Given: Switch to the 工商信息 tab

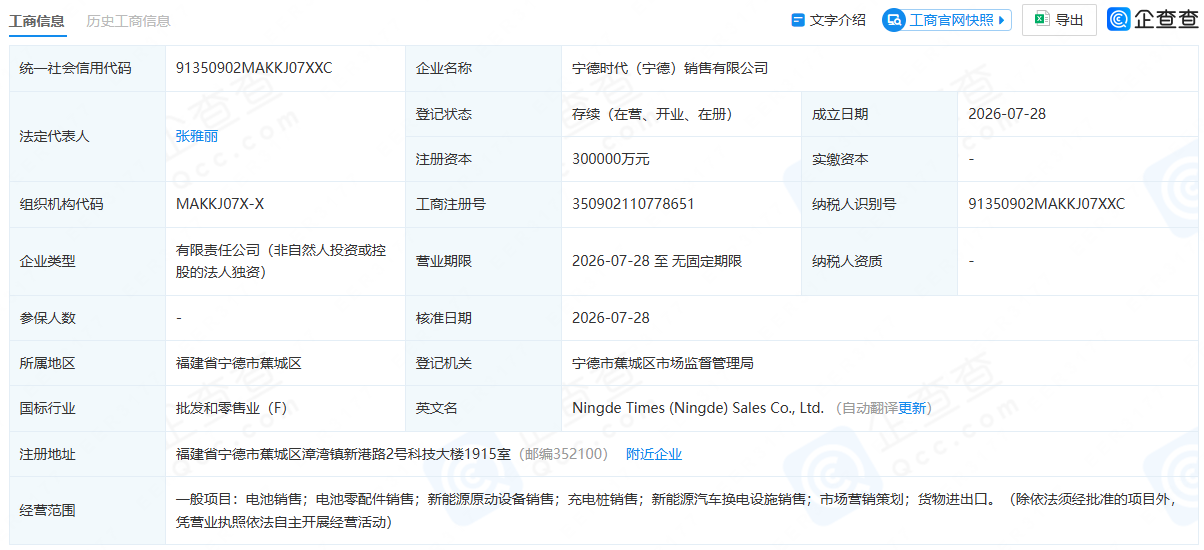Looking at the screenshot, I should [x=37, y=20].
